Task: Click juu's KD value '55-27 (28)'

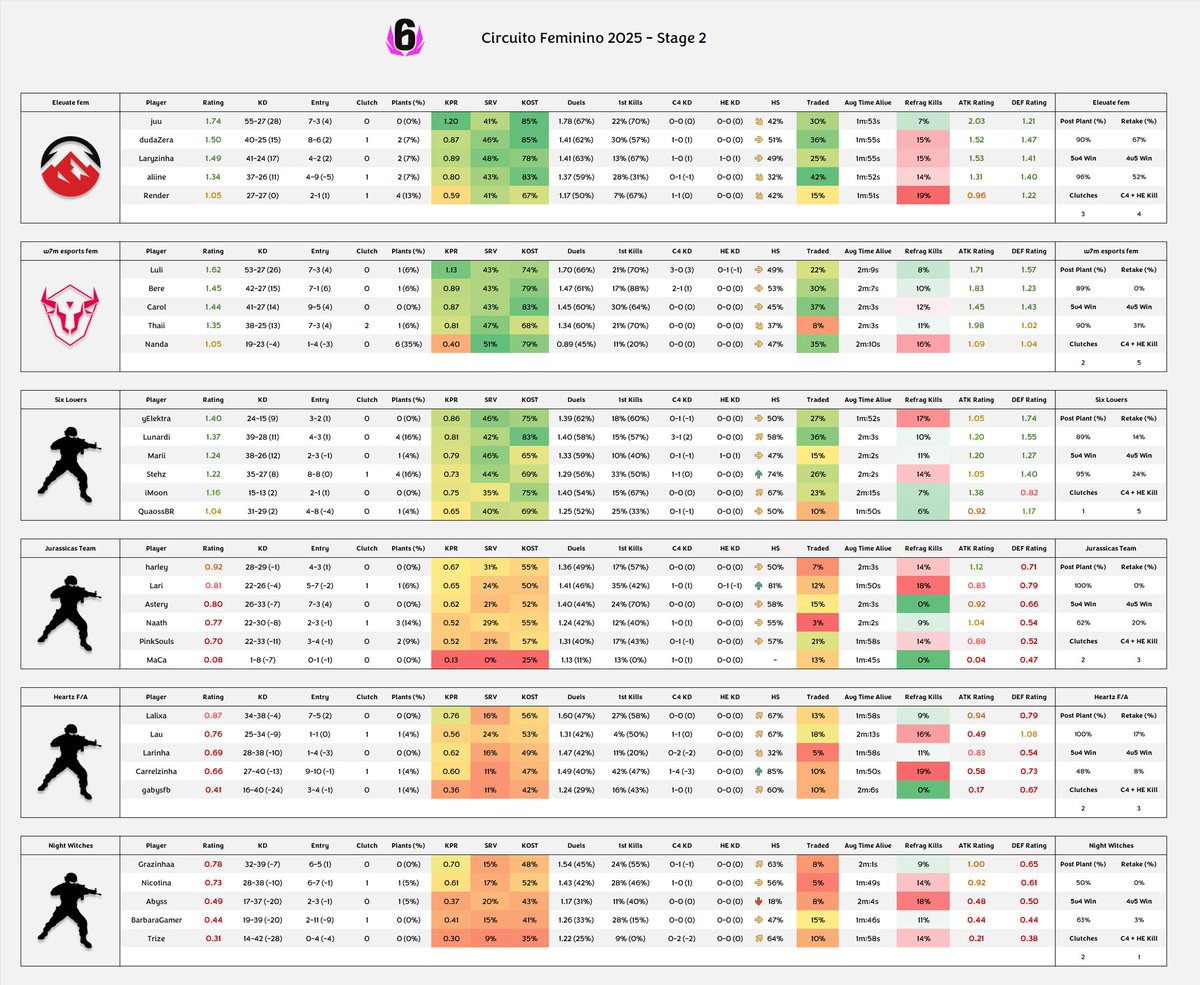Action: click(265, 121)
